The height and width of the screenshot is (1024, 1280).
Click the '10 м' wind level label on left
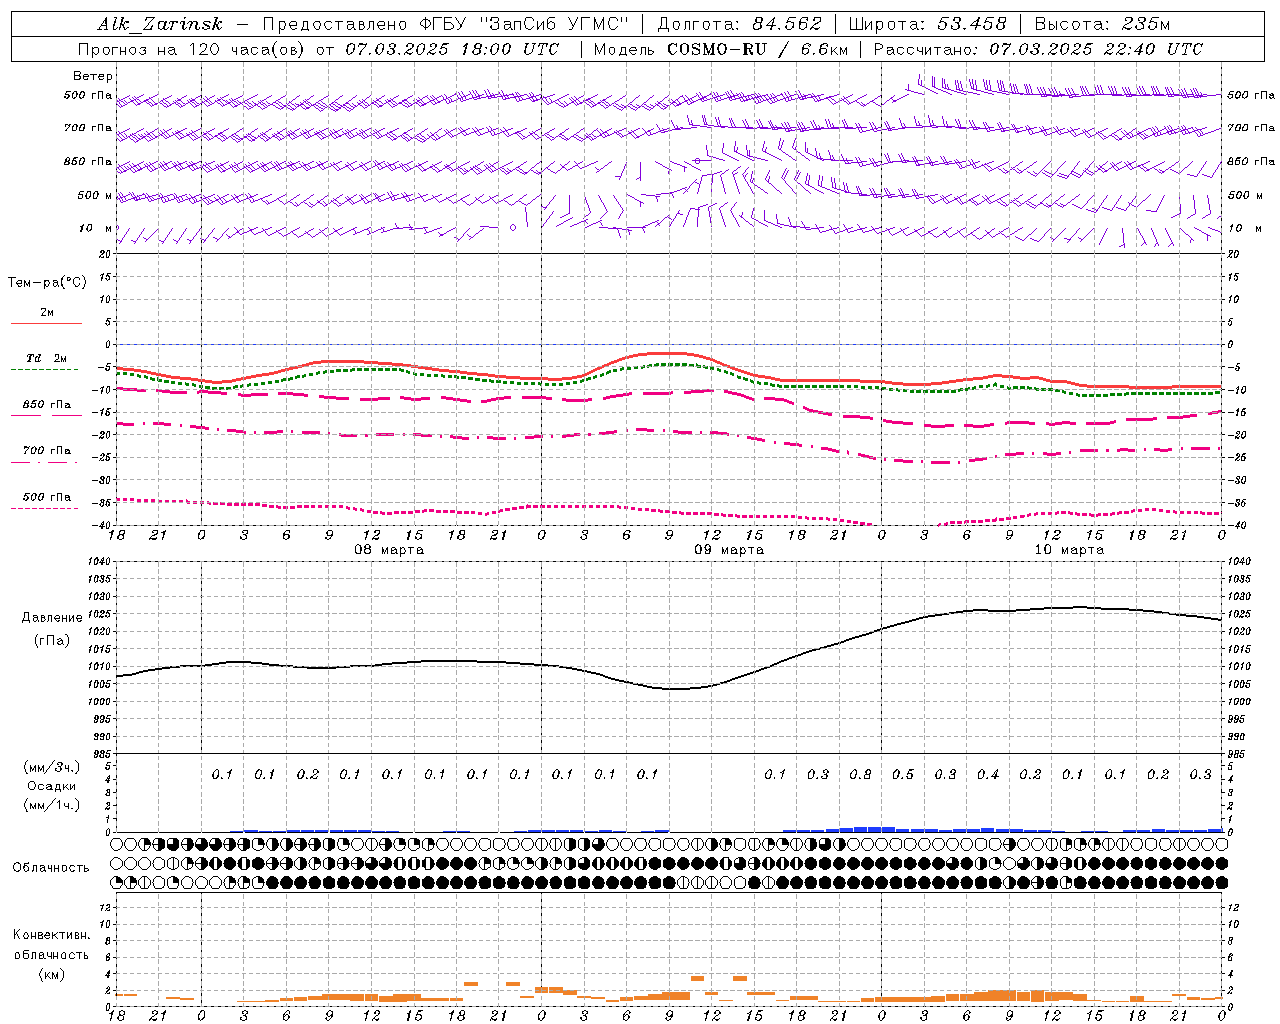click(95, 228)
